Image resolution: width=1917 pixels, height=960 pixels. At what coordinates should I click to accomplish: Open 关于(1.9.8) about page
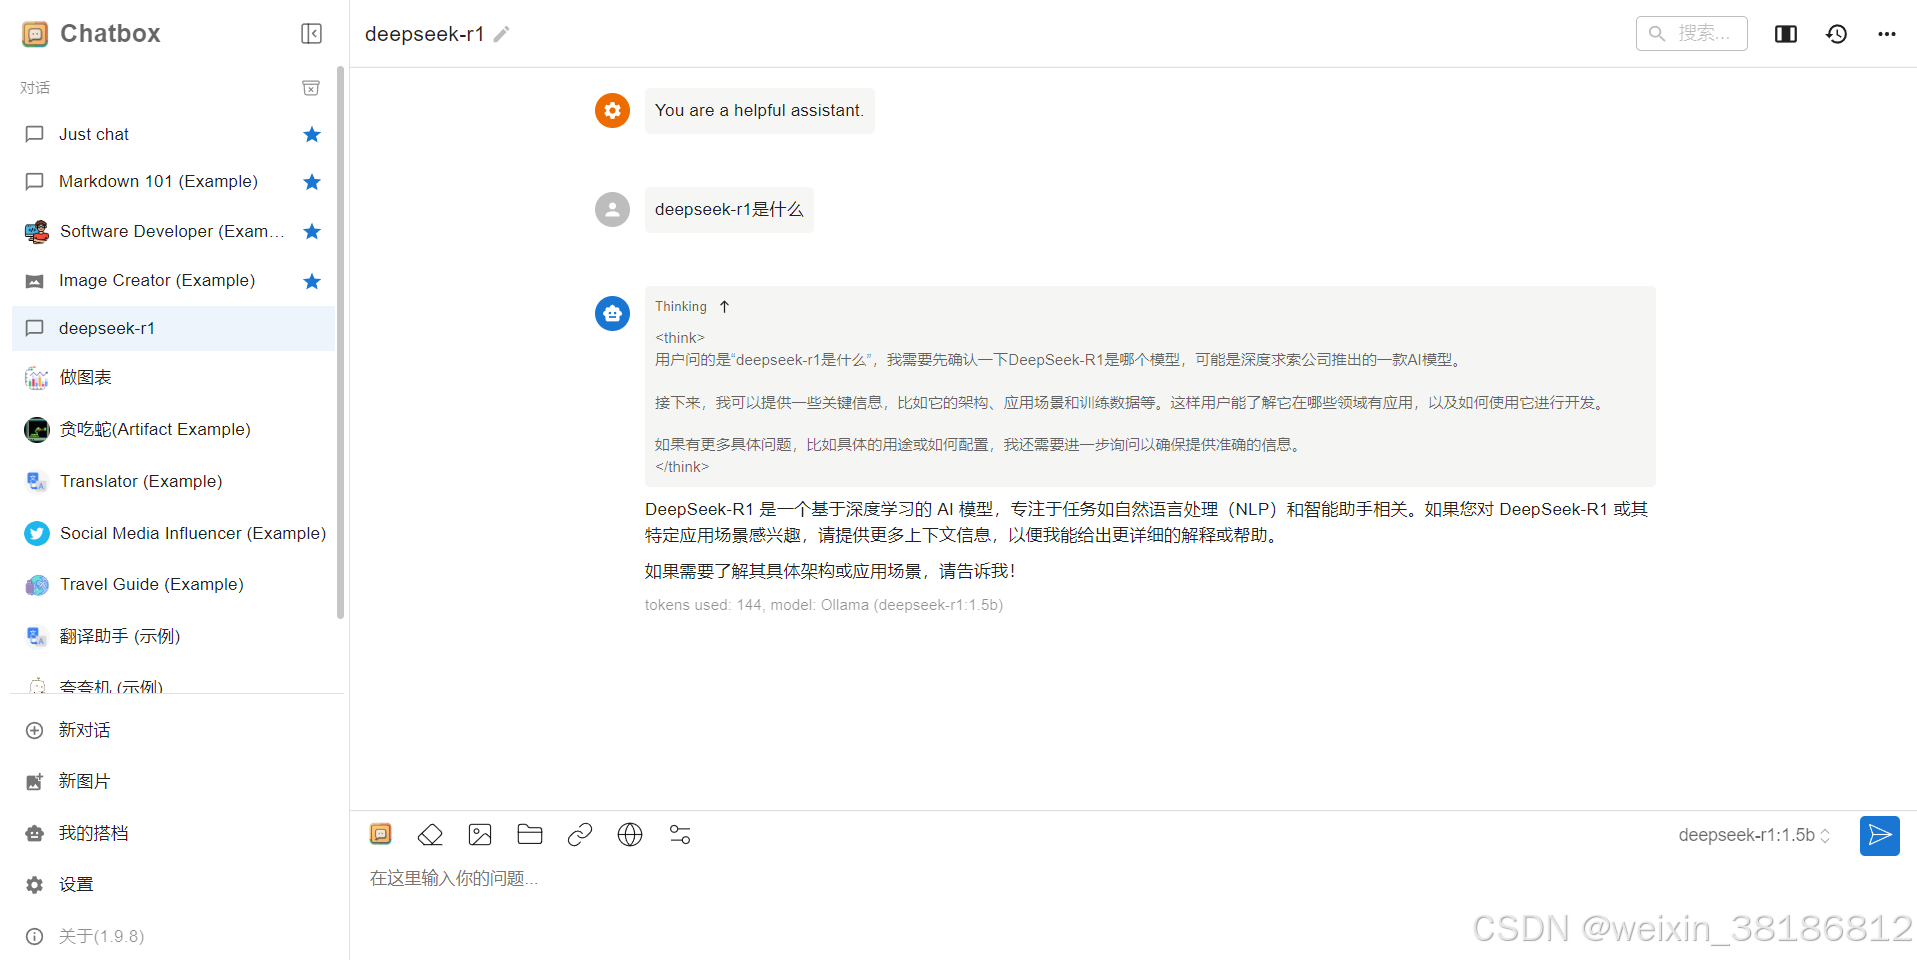[173, 936]
